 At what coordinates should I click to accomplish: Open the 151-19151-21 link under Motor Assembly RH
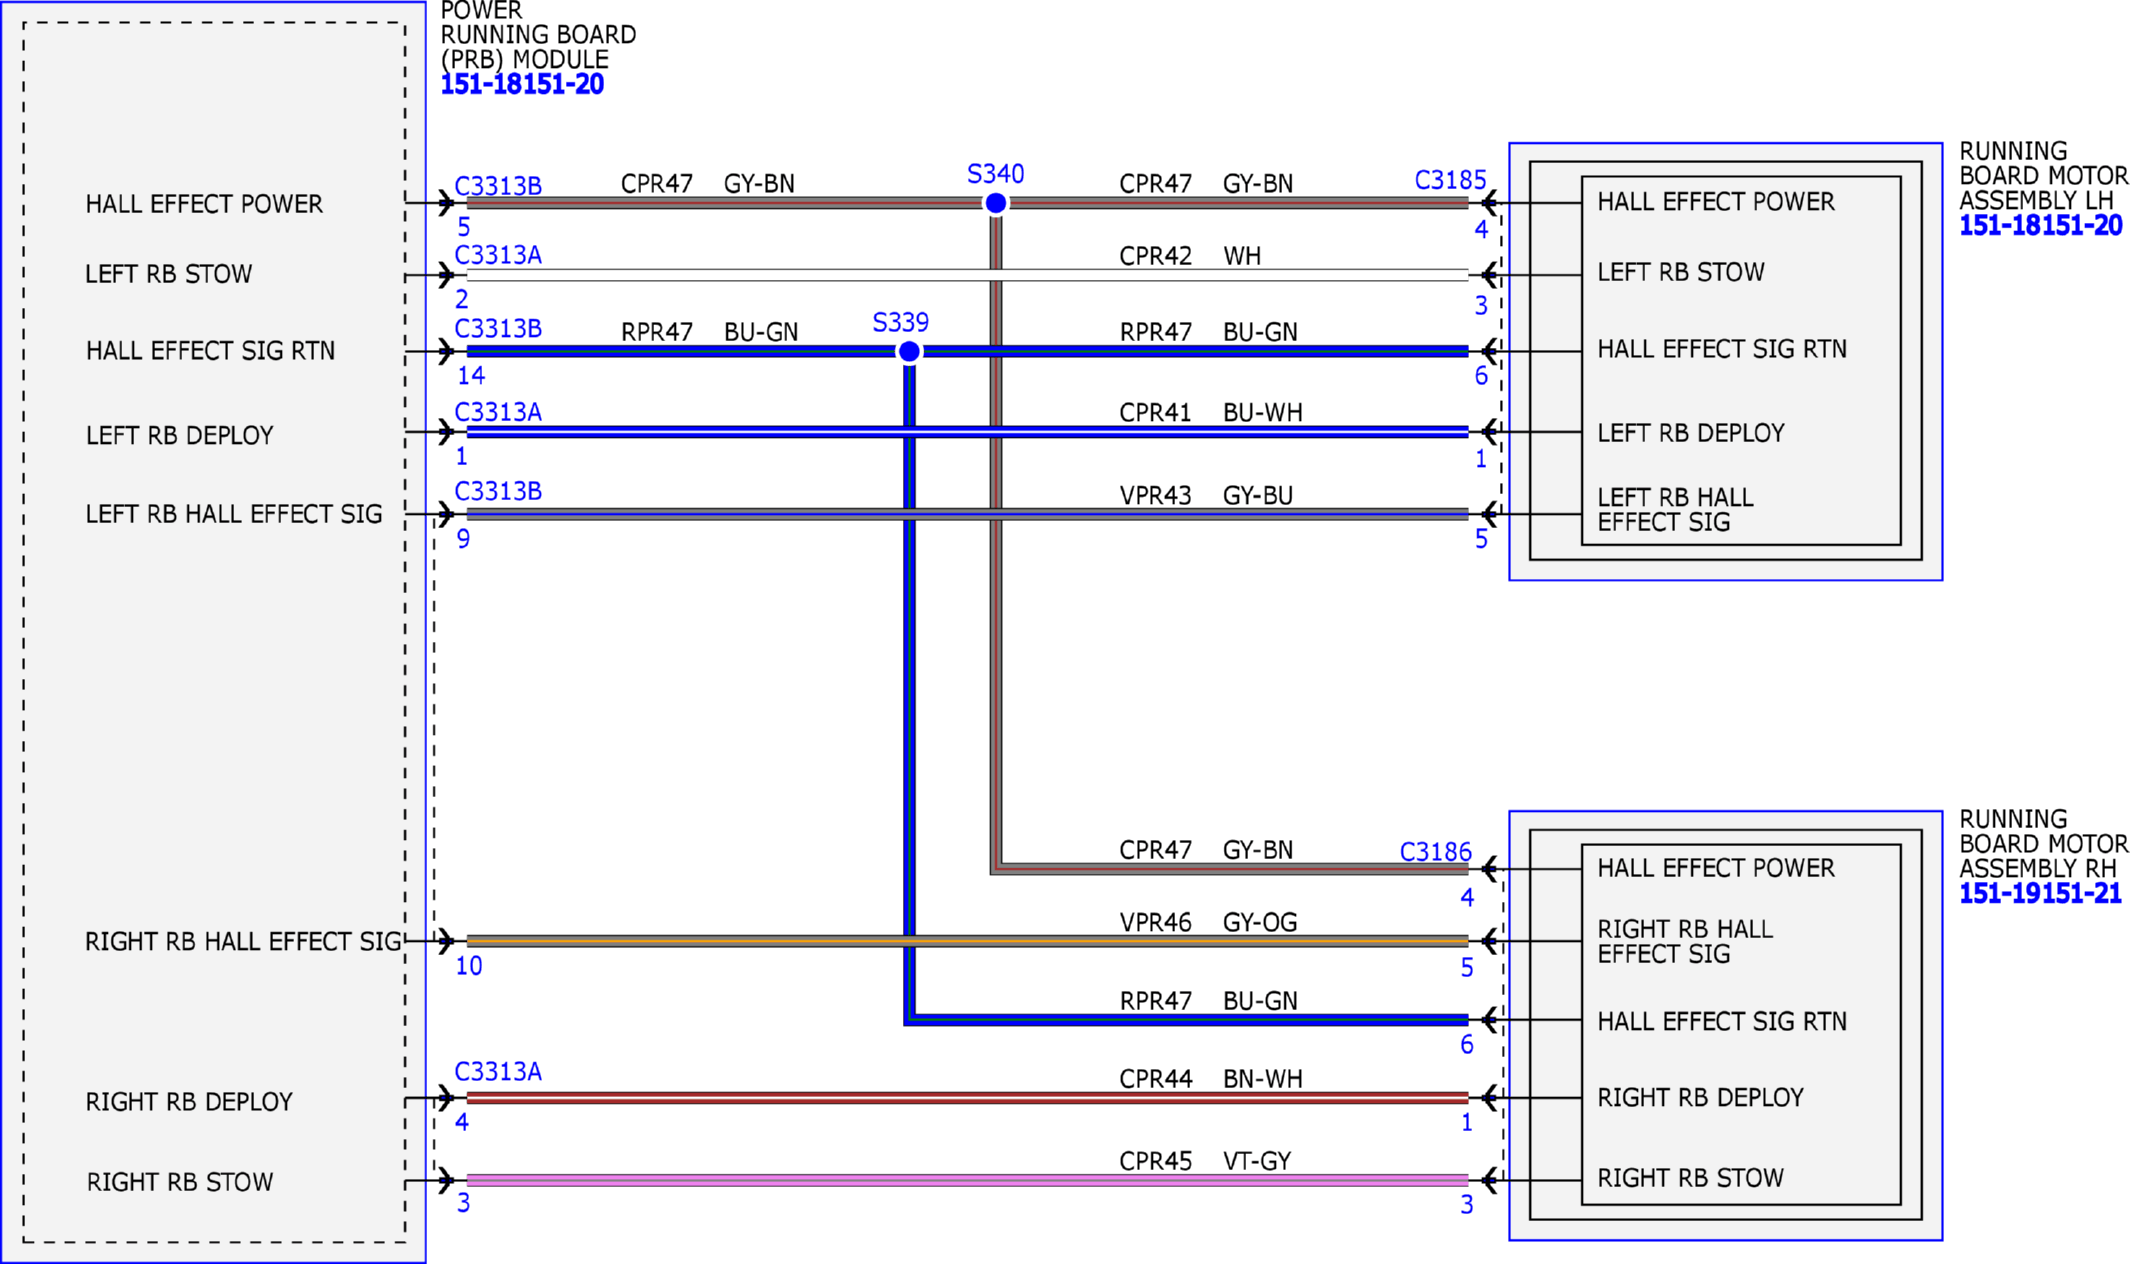pos(2040,894)
